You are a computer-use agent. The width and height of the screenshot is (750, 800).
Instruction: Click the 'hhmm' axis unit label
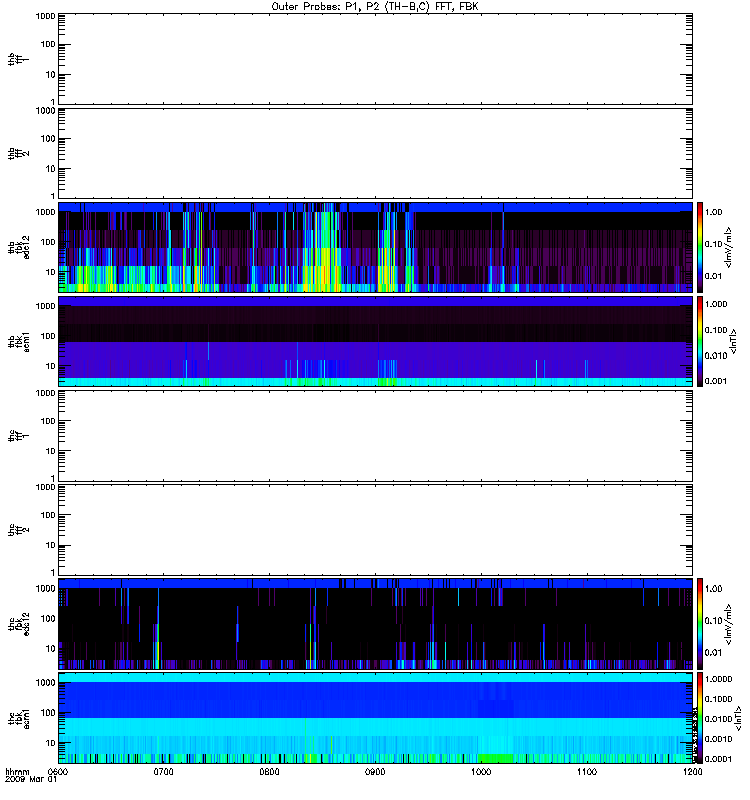point(17,772)
